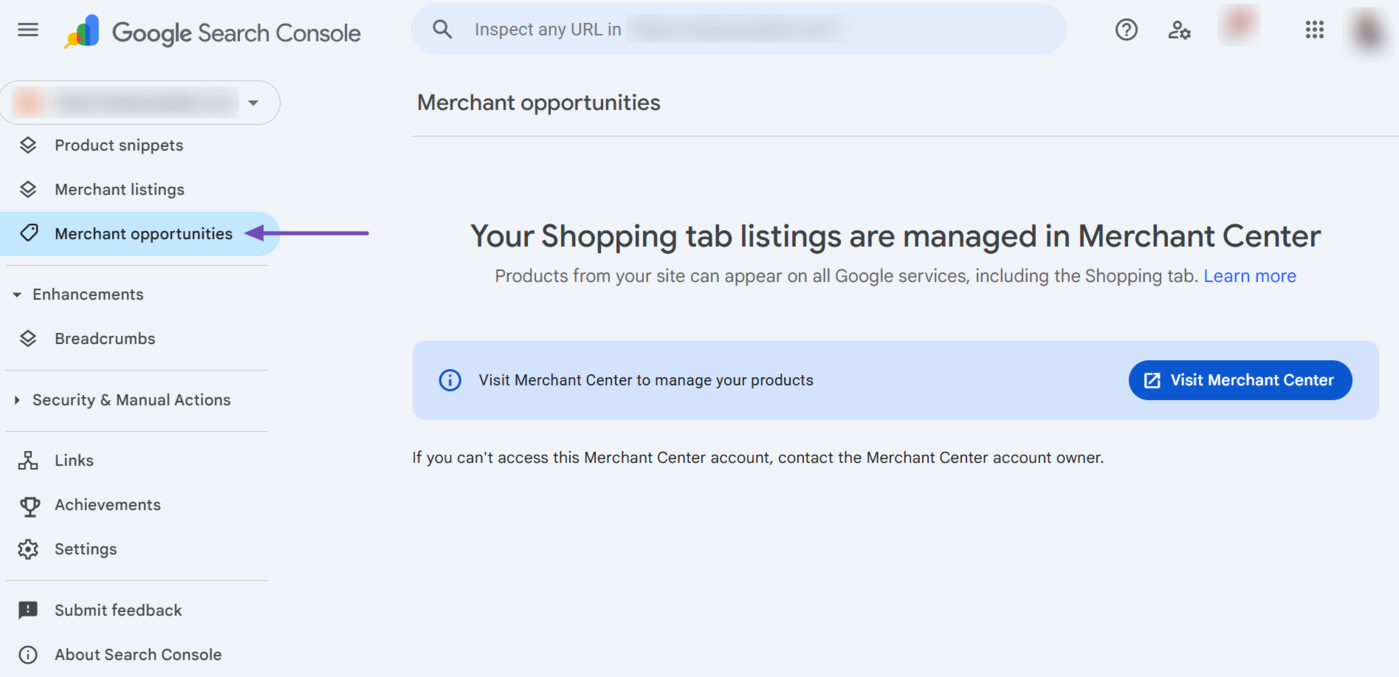1399x677 pixels.
Task: Click the info icon in the banner
Action: click(x=449, y=380)
